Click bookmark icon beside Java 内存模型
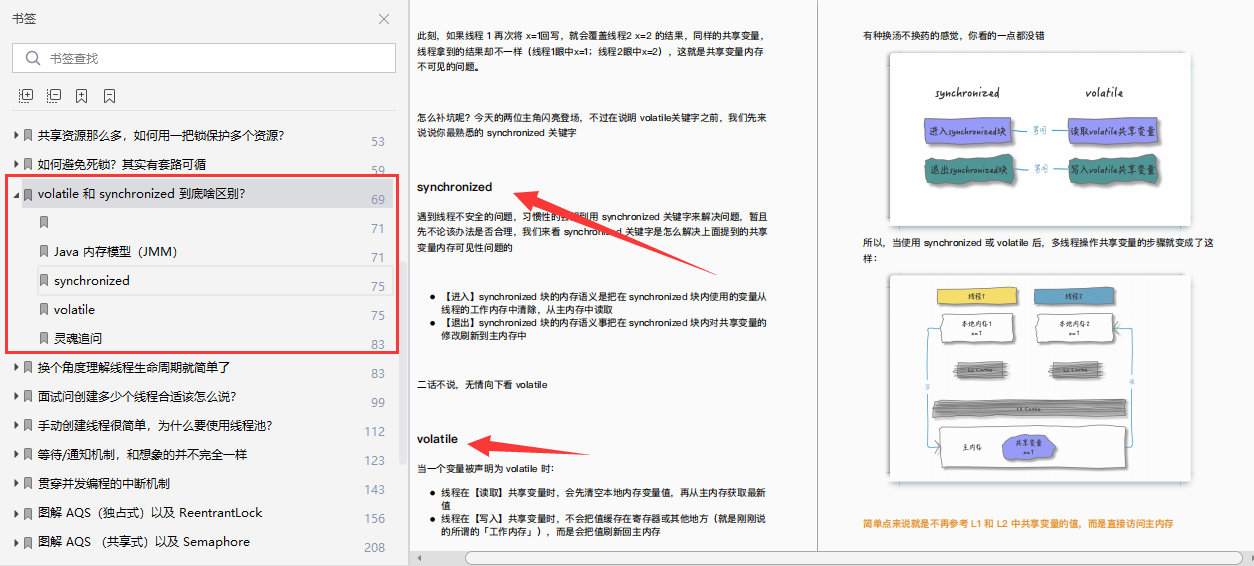The image size is (1254, 566). click(44, 252)
